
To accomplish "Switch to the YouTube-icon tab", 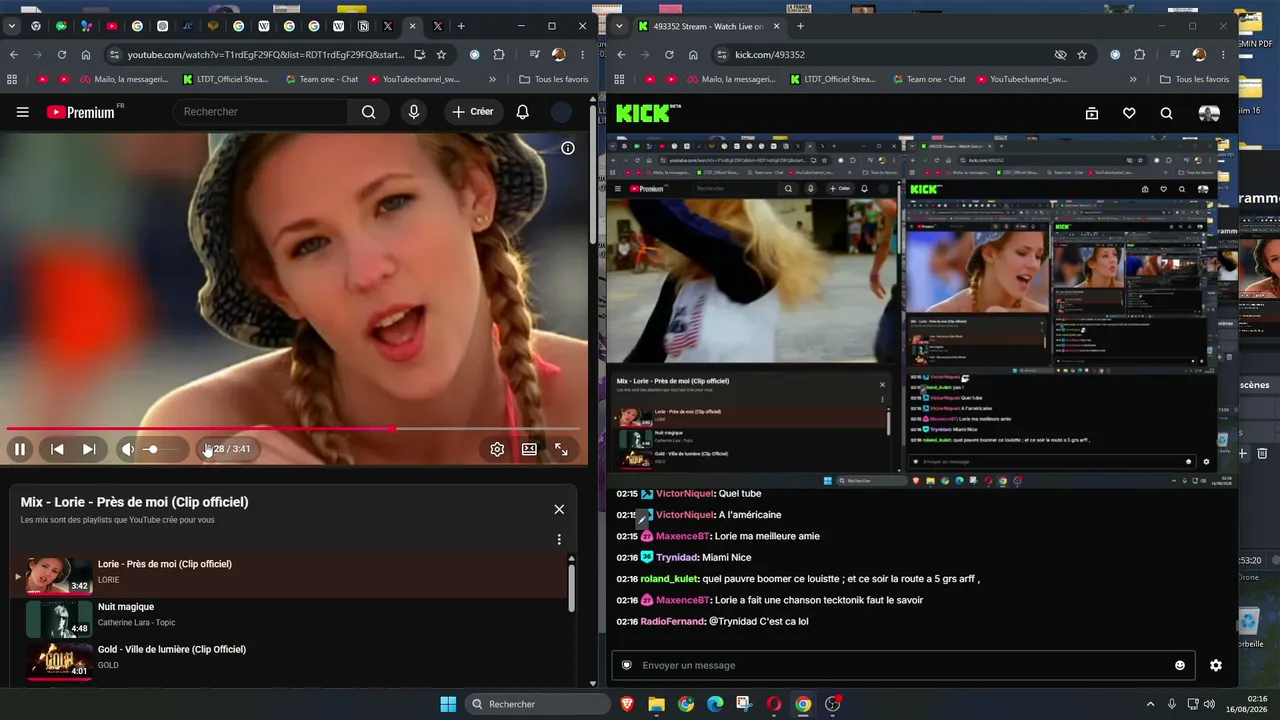I will tap(112, 26).
